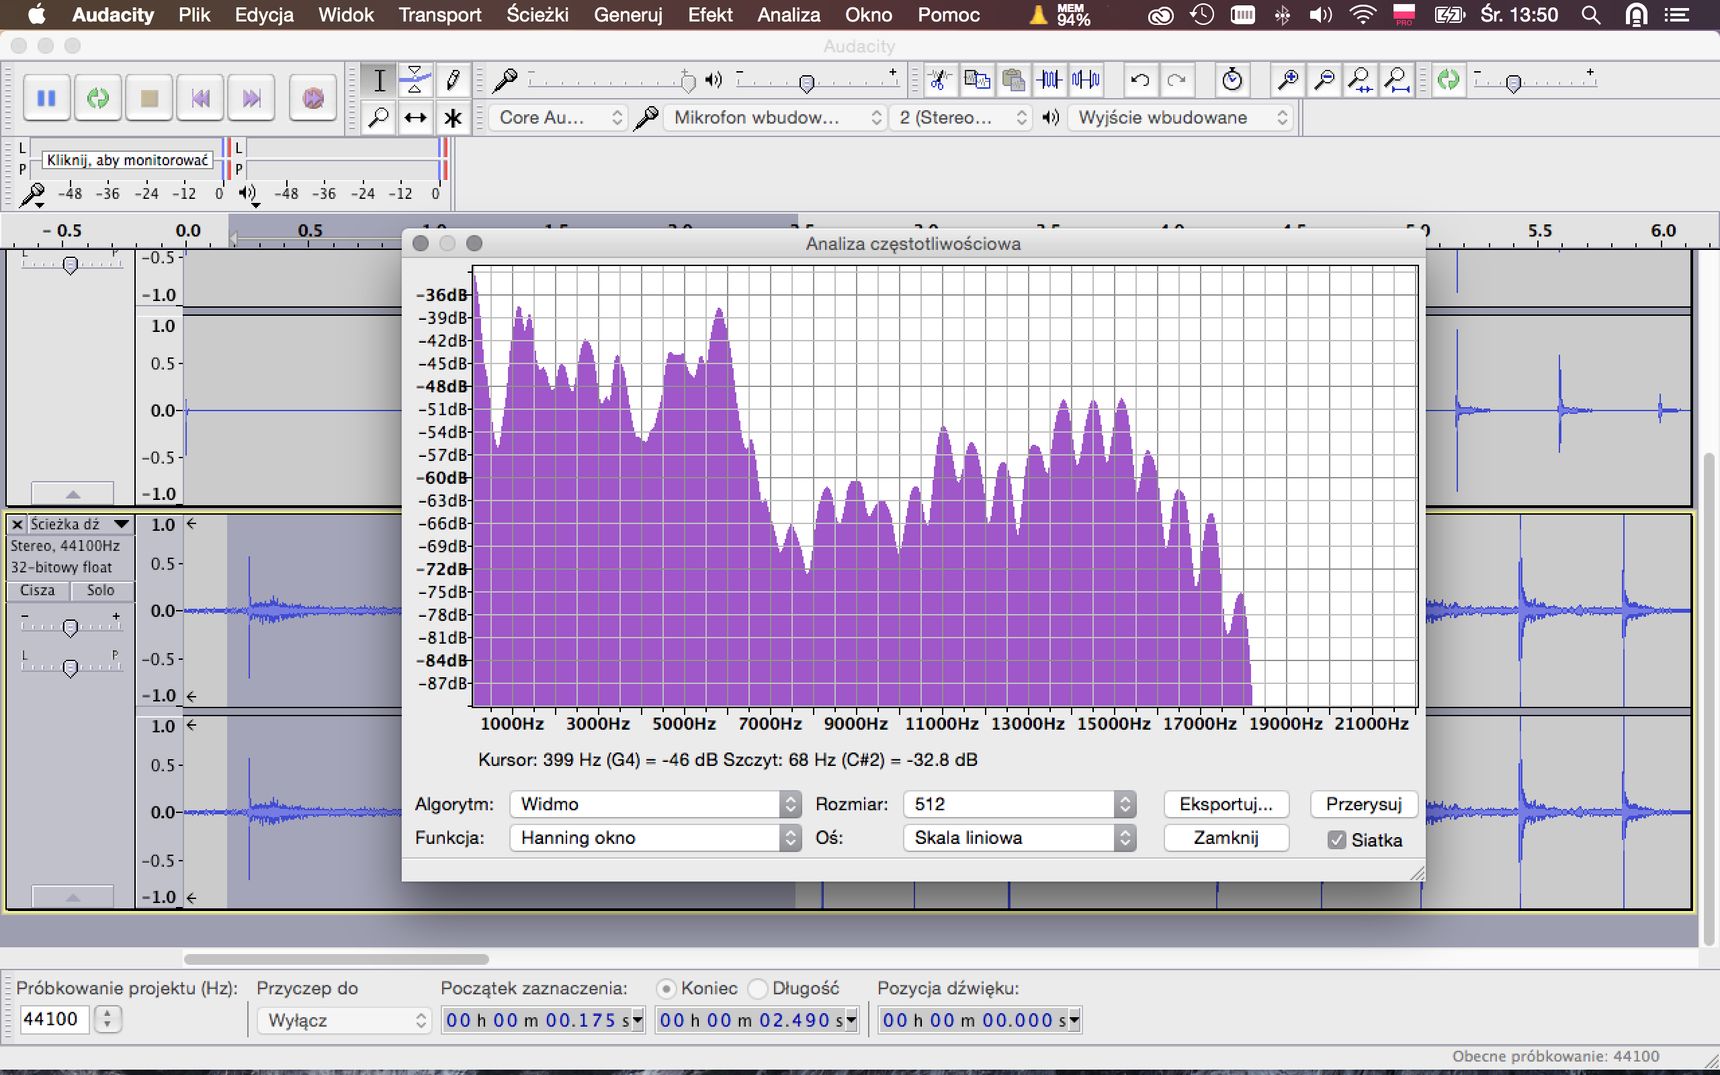Pause playback with the Pause button
The width and height of the screenshot is (1720, 1075).
click(x=46, y=98)
